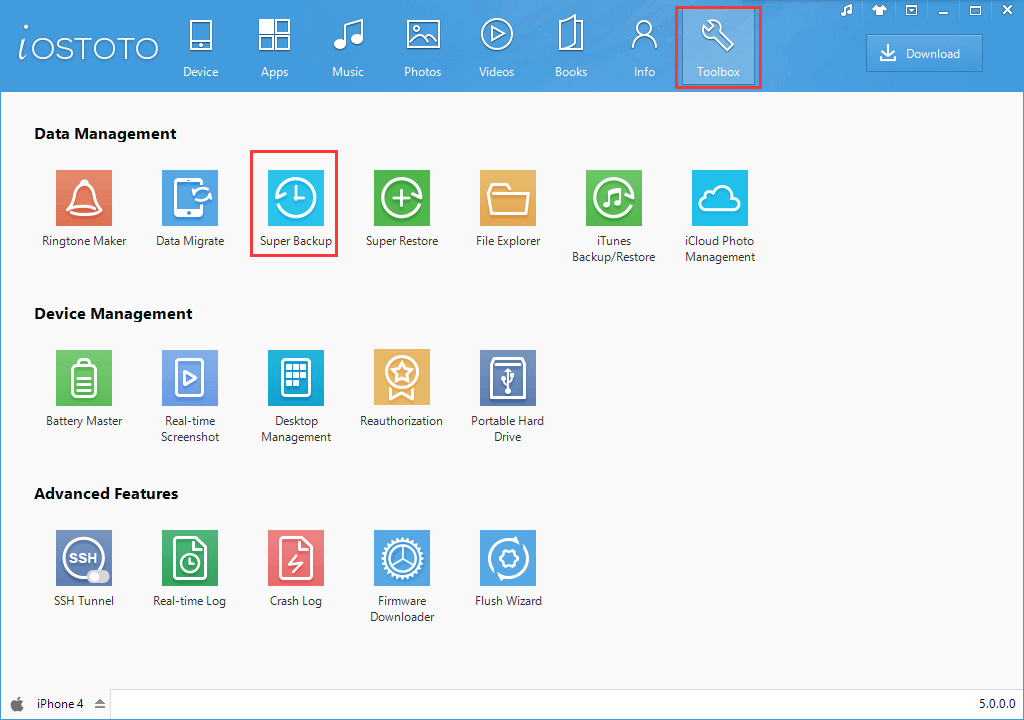Screen dimensions: 1024x720
Task: Click the Download button
Action: tap(924, 54)
